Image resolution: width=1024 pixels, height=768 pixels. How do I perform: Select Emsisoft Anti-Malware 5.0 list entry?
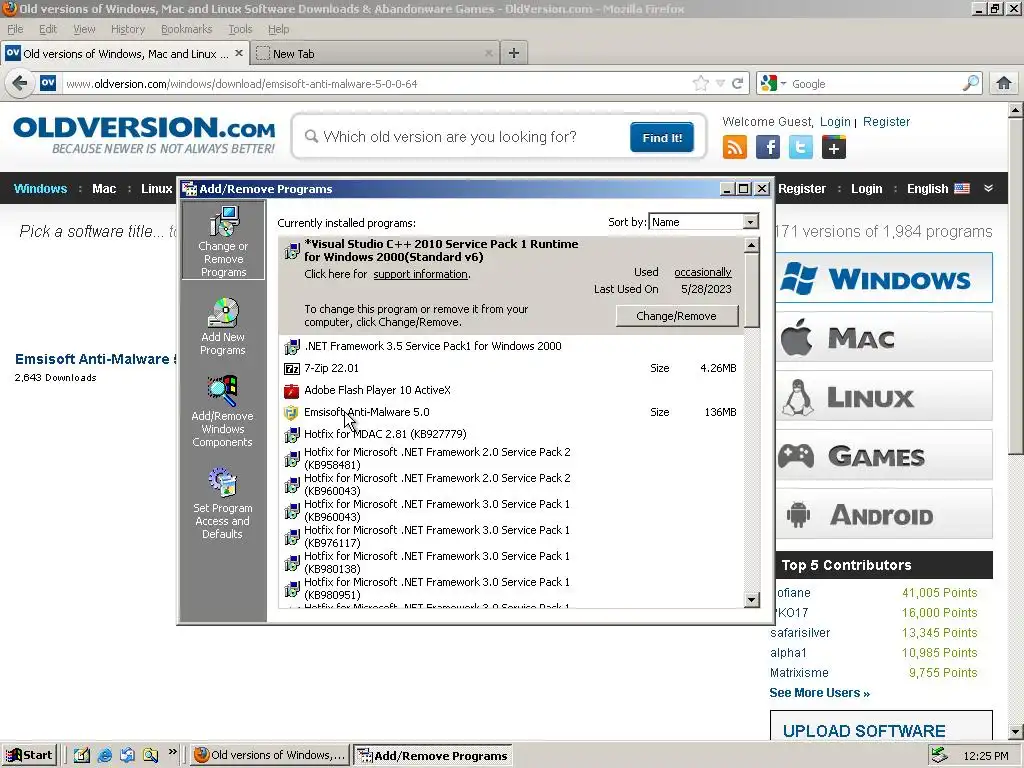point(511,413)
